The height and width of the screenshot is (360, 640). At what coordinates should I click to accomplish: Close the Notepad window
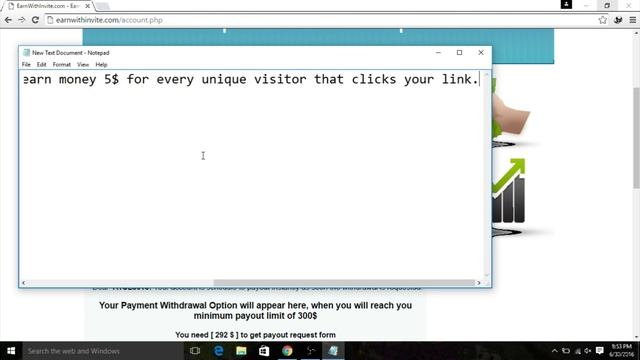tap(481, 53)
